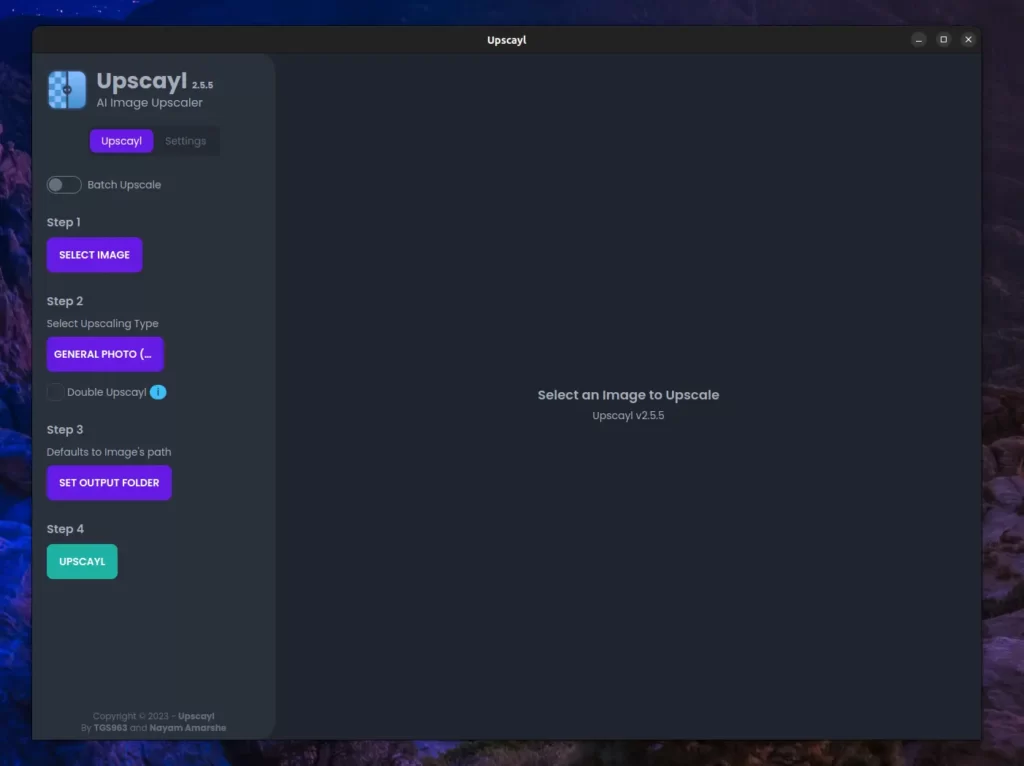Start upscaling with the green Upscayl button
The image size is (1024, 766).
tap(82, 562)
